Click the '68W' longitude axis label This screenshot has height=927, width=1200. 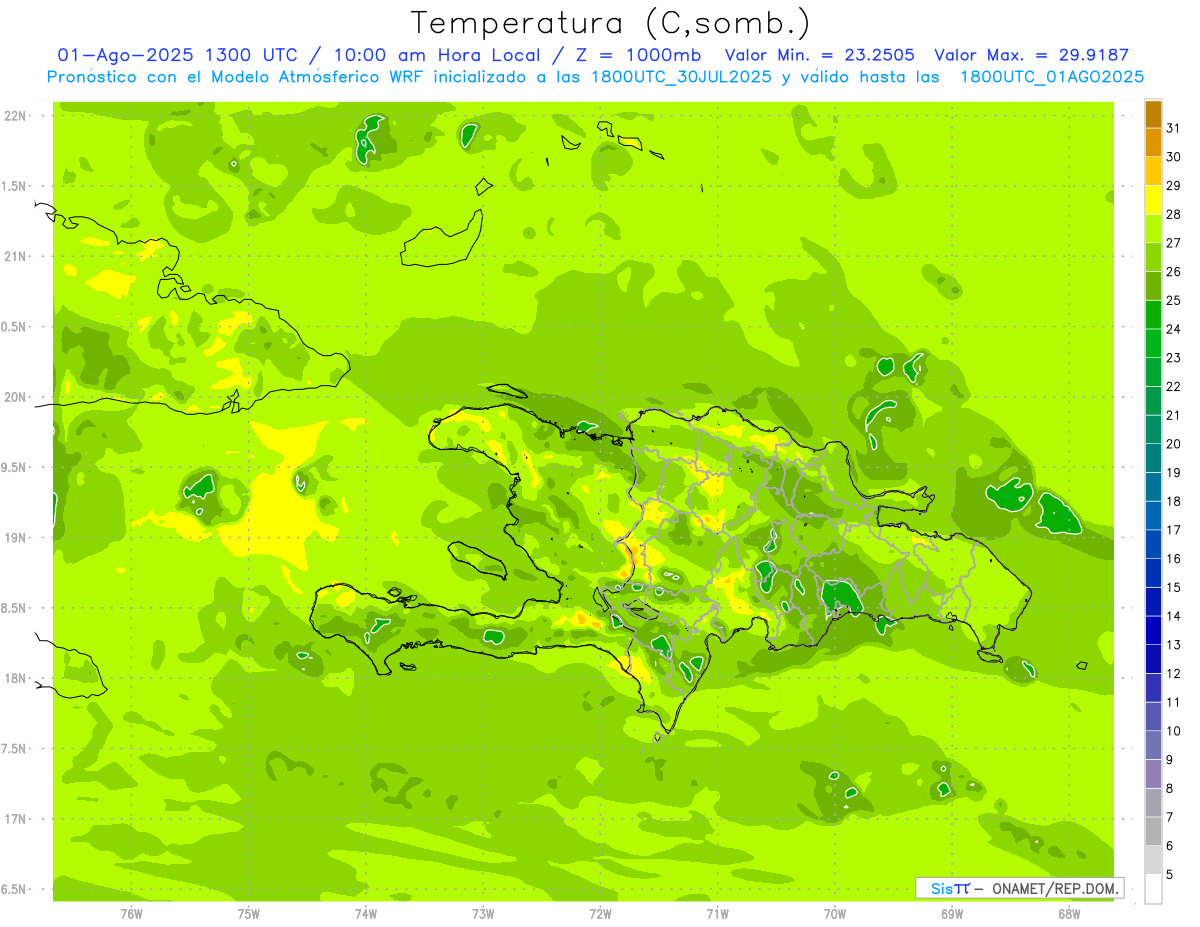[1069, 914]
